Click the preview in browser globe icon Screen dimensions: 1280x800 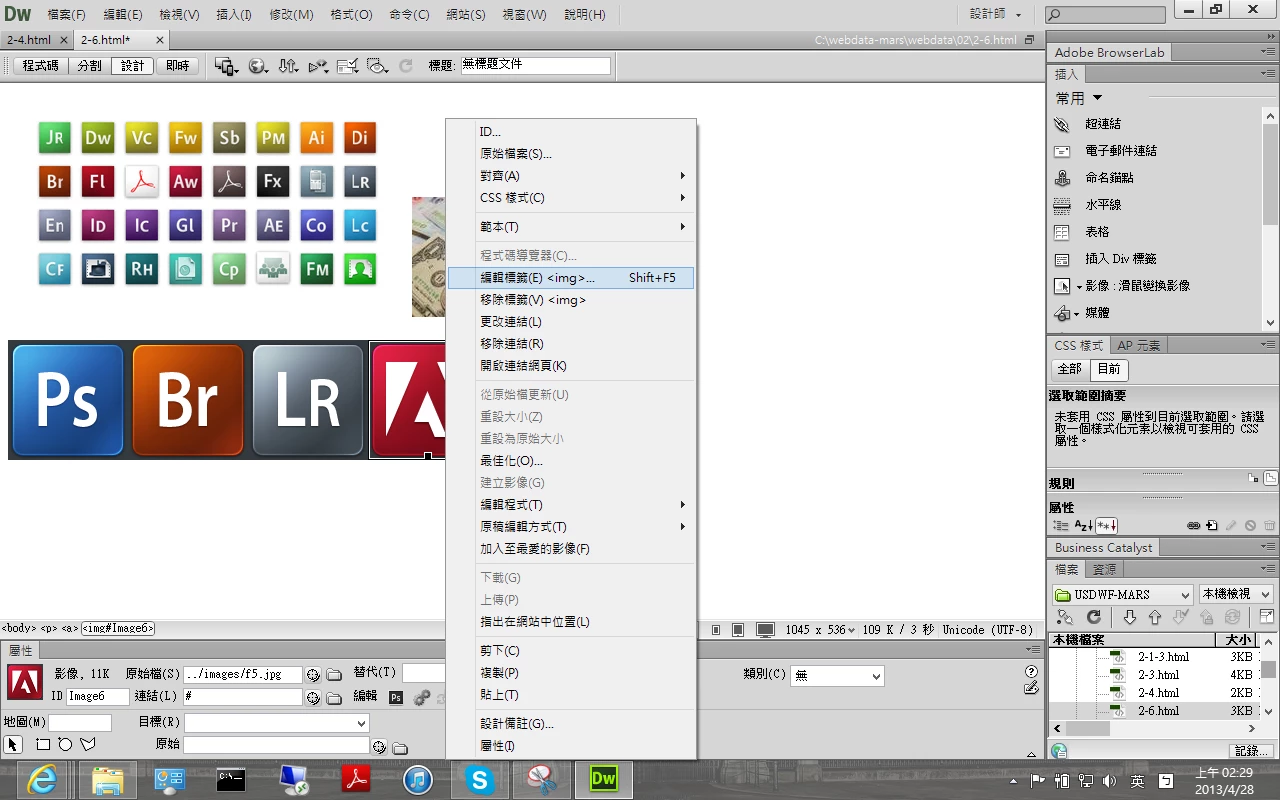[x=258, y=66]
